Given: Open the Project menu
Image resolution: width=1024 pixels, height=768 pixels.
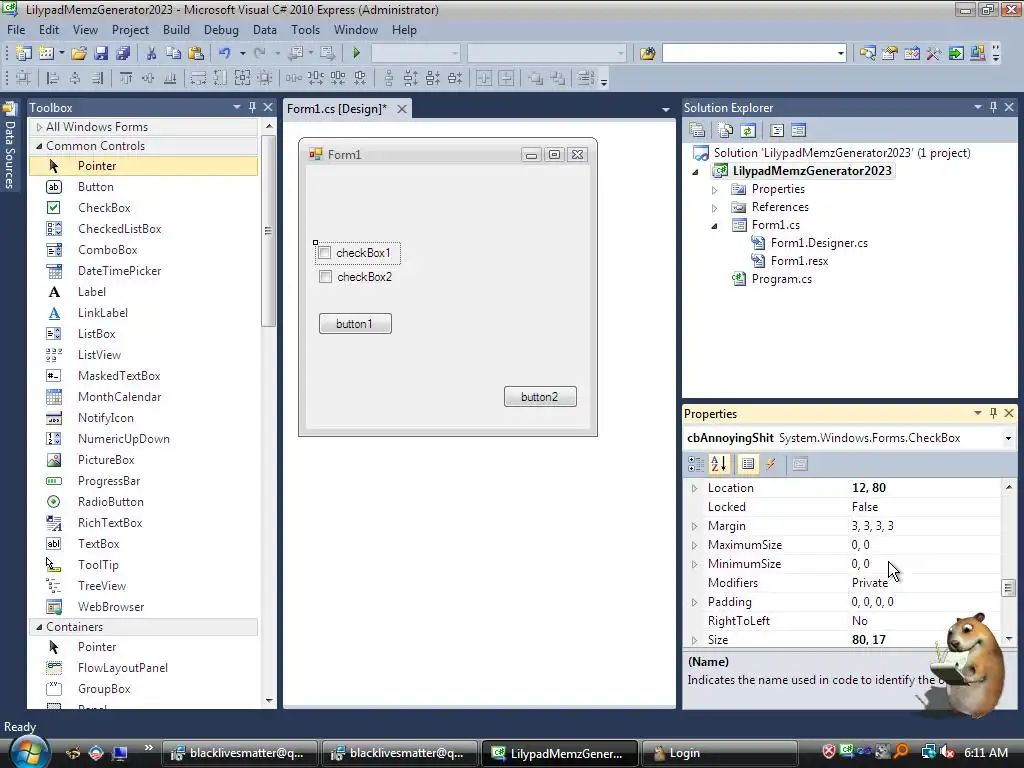Looking at the screenshot, I should click(x=130, y=30).
